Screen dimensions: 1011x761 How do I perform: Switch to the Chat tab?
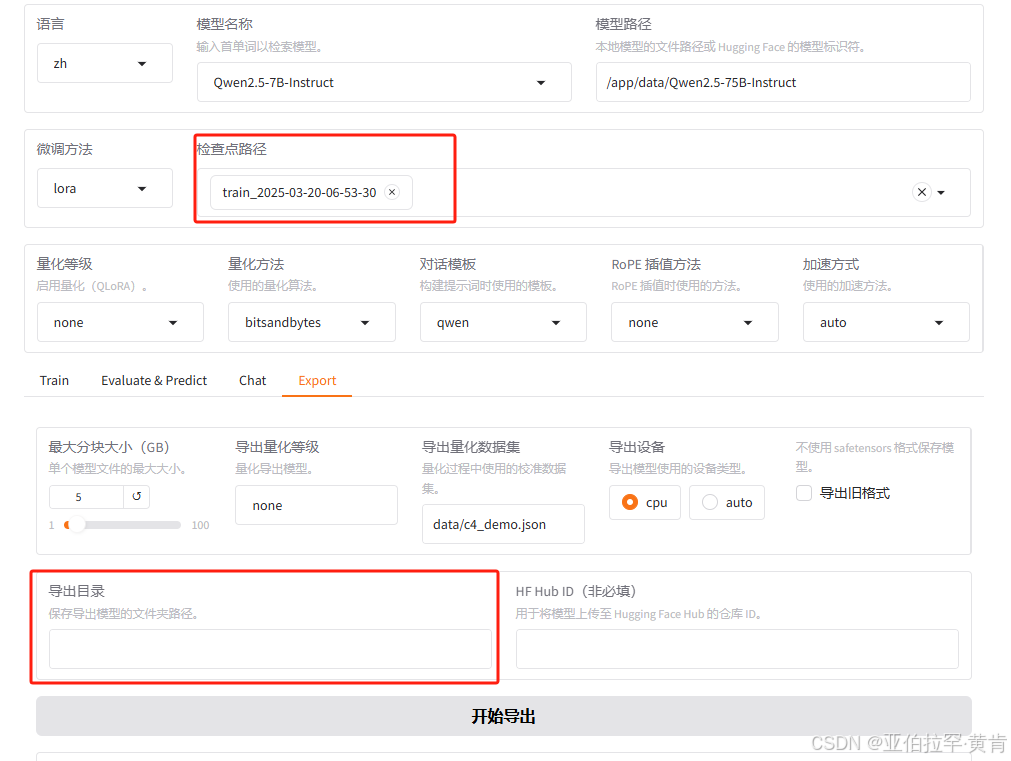click(x=252, y=380)
